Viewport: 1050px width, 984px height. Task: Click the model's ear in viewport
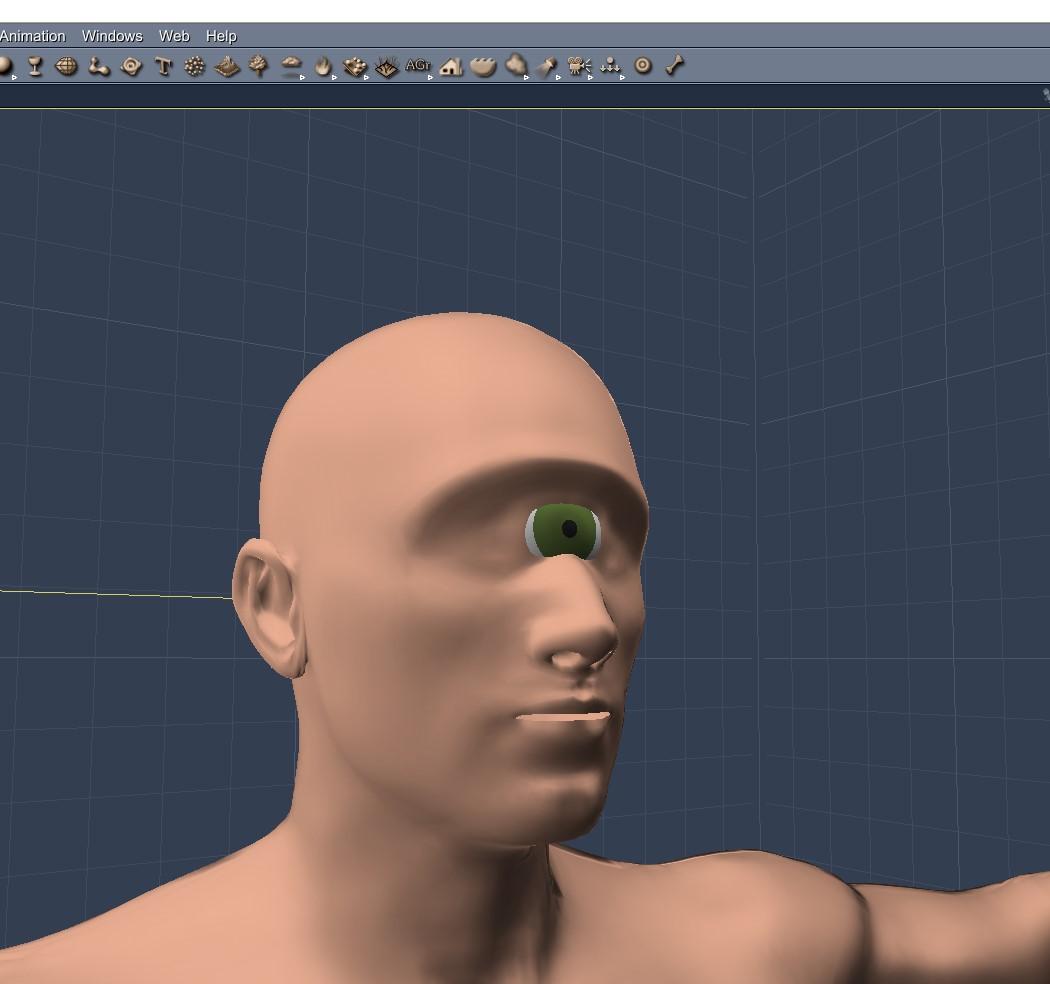tap(270, 608)
